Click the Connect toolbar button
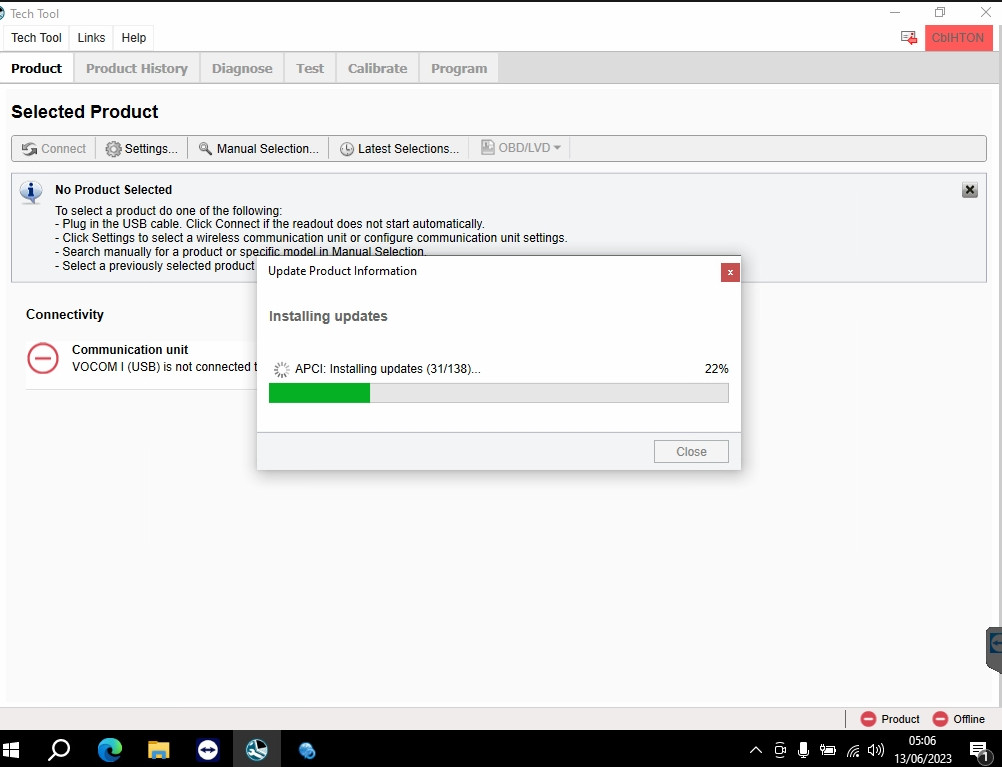This screenshot has width=1002, height=767. coord(54,148)
